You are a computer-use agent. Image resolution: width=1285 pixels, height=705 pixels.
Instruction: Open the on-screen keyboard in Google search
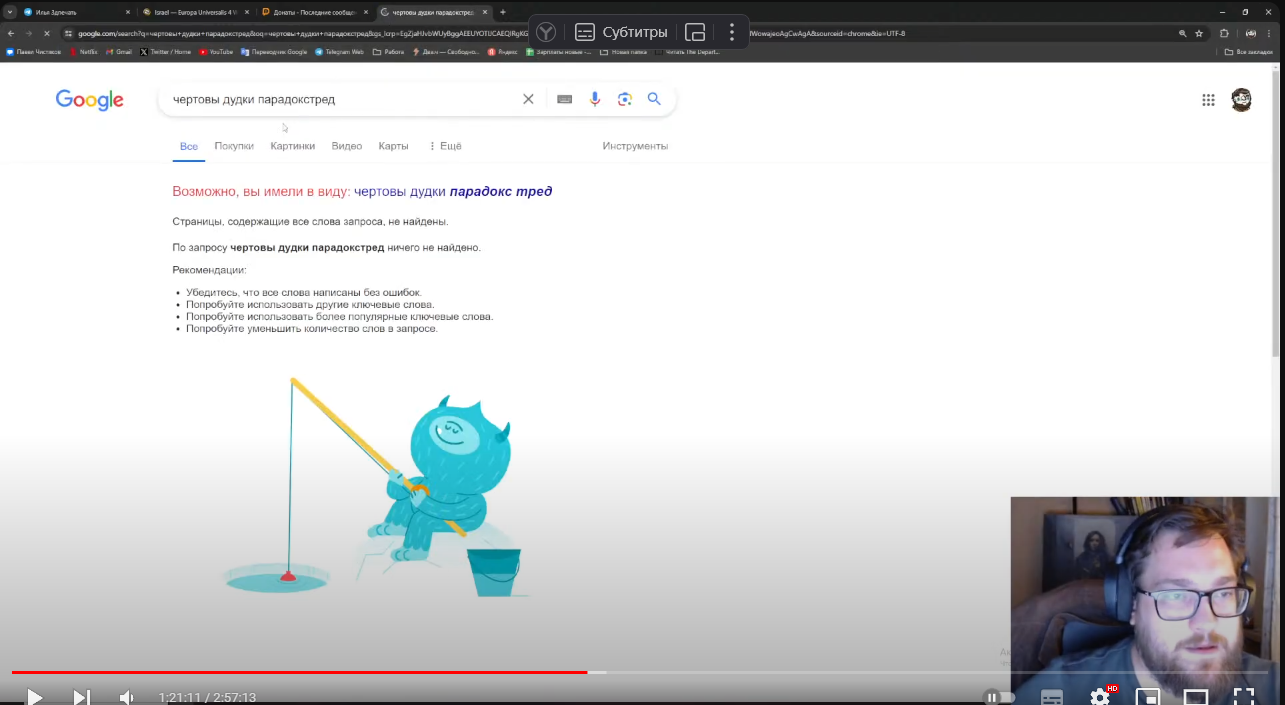(x=565, y=99)
